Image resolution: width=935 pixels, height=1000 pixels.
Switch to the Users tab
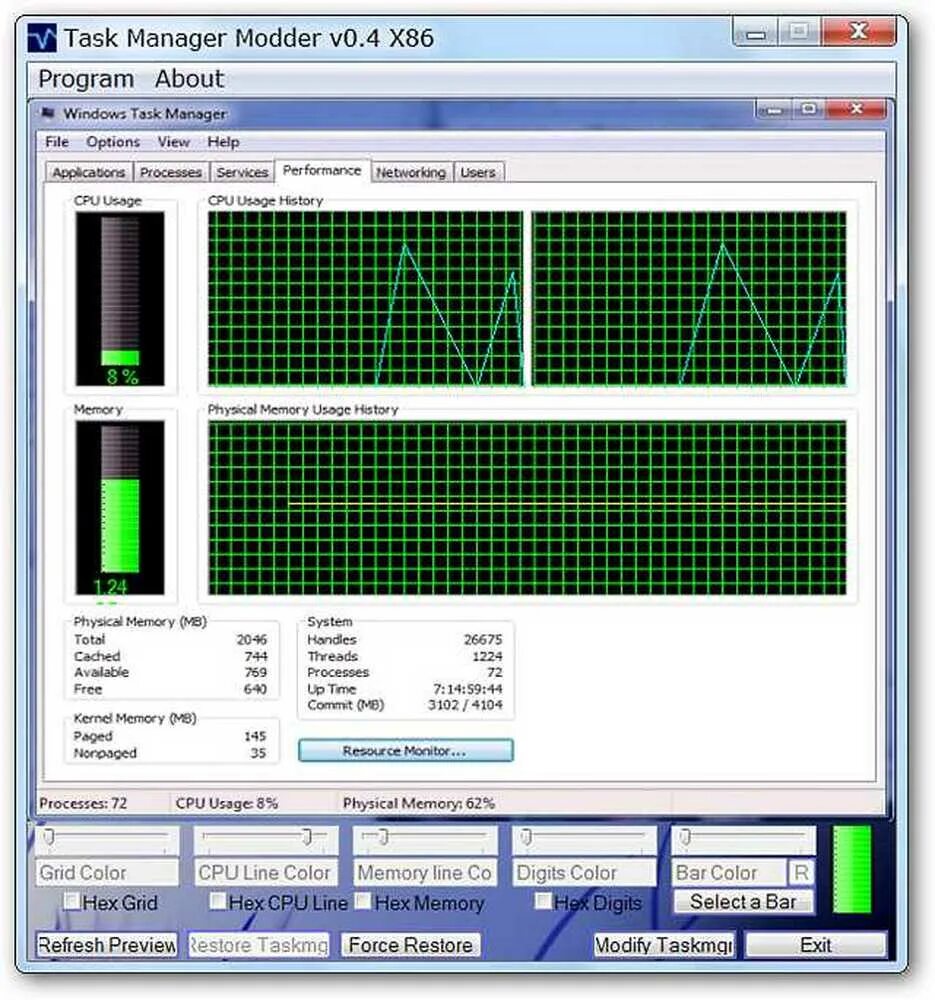pyautogui.click(x=478, y=172)
